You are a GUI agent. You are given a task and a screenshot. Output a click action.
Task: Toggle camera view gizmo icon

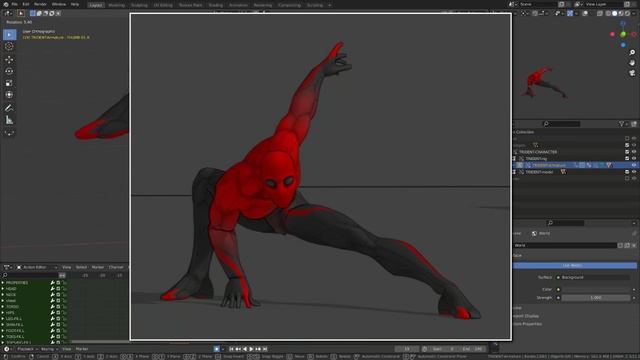[x=632, y=73]
